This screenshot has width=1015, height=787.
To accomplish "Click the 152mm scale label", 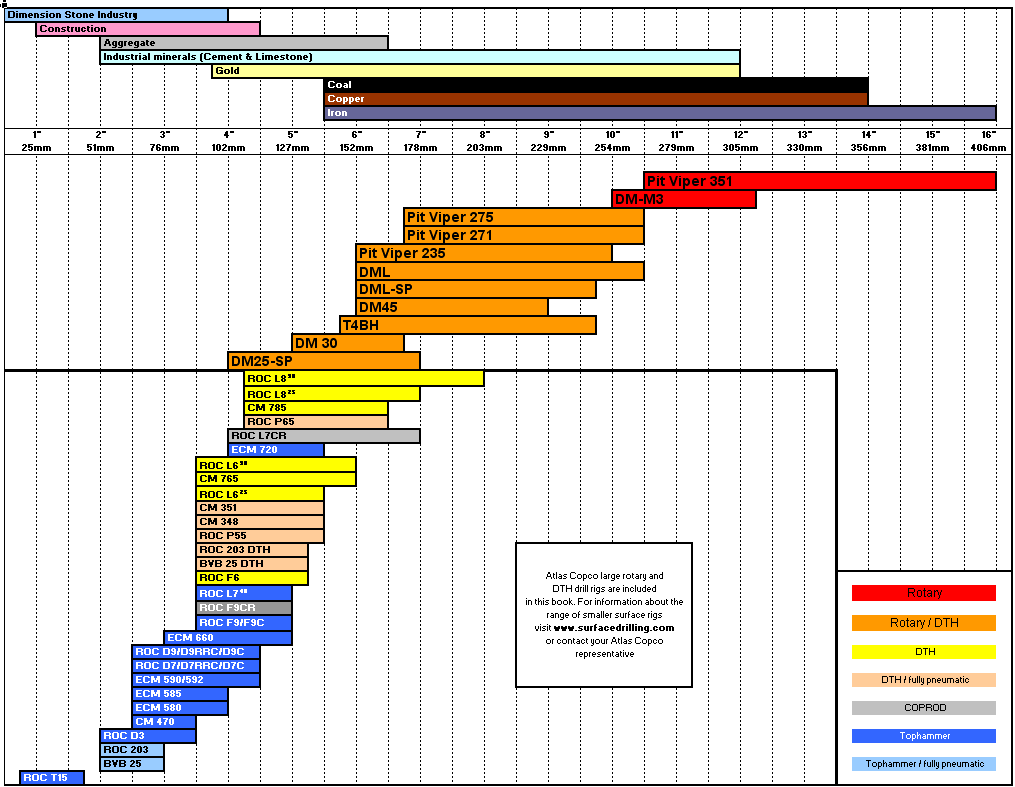I will click(357, 148).
